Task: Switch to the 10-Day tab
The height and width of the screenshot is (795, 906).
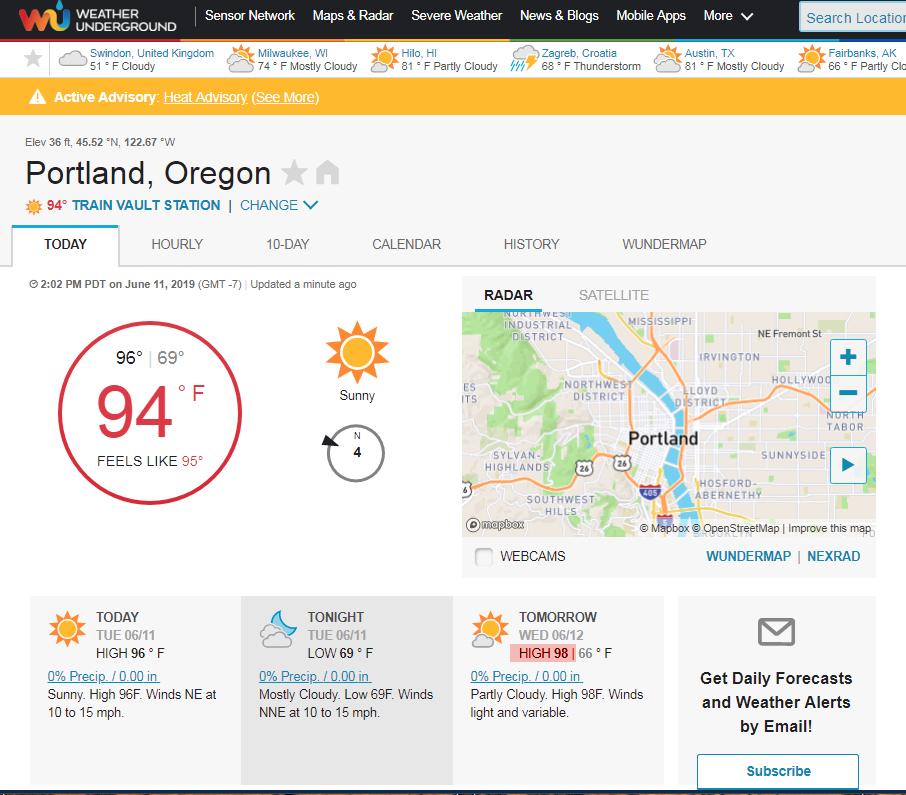Action: coord(288,244)
